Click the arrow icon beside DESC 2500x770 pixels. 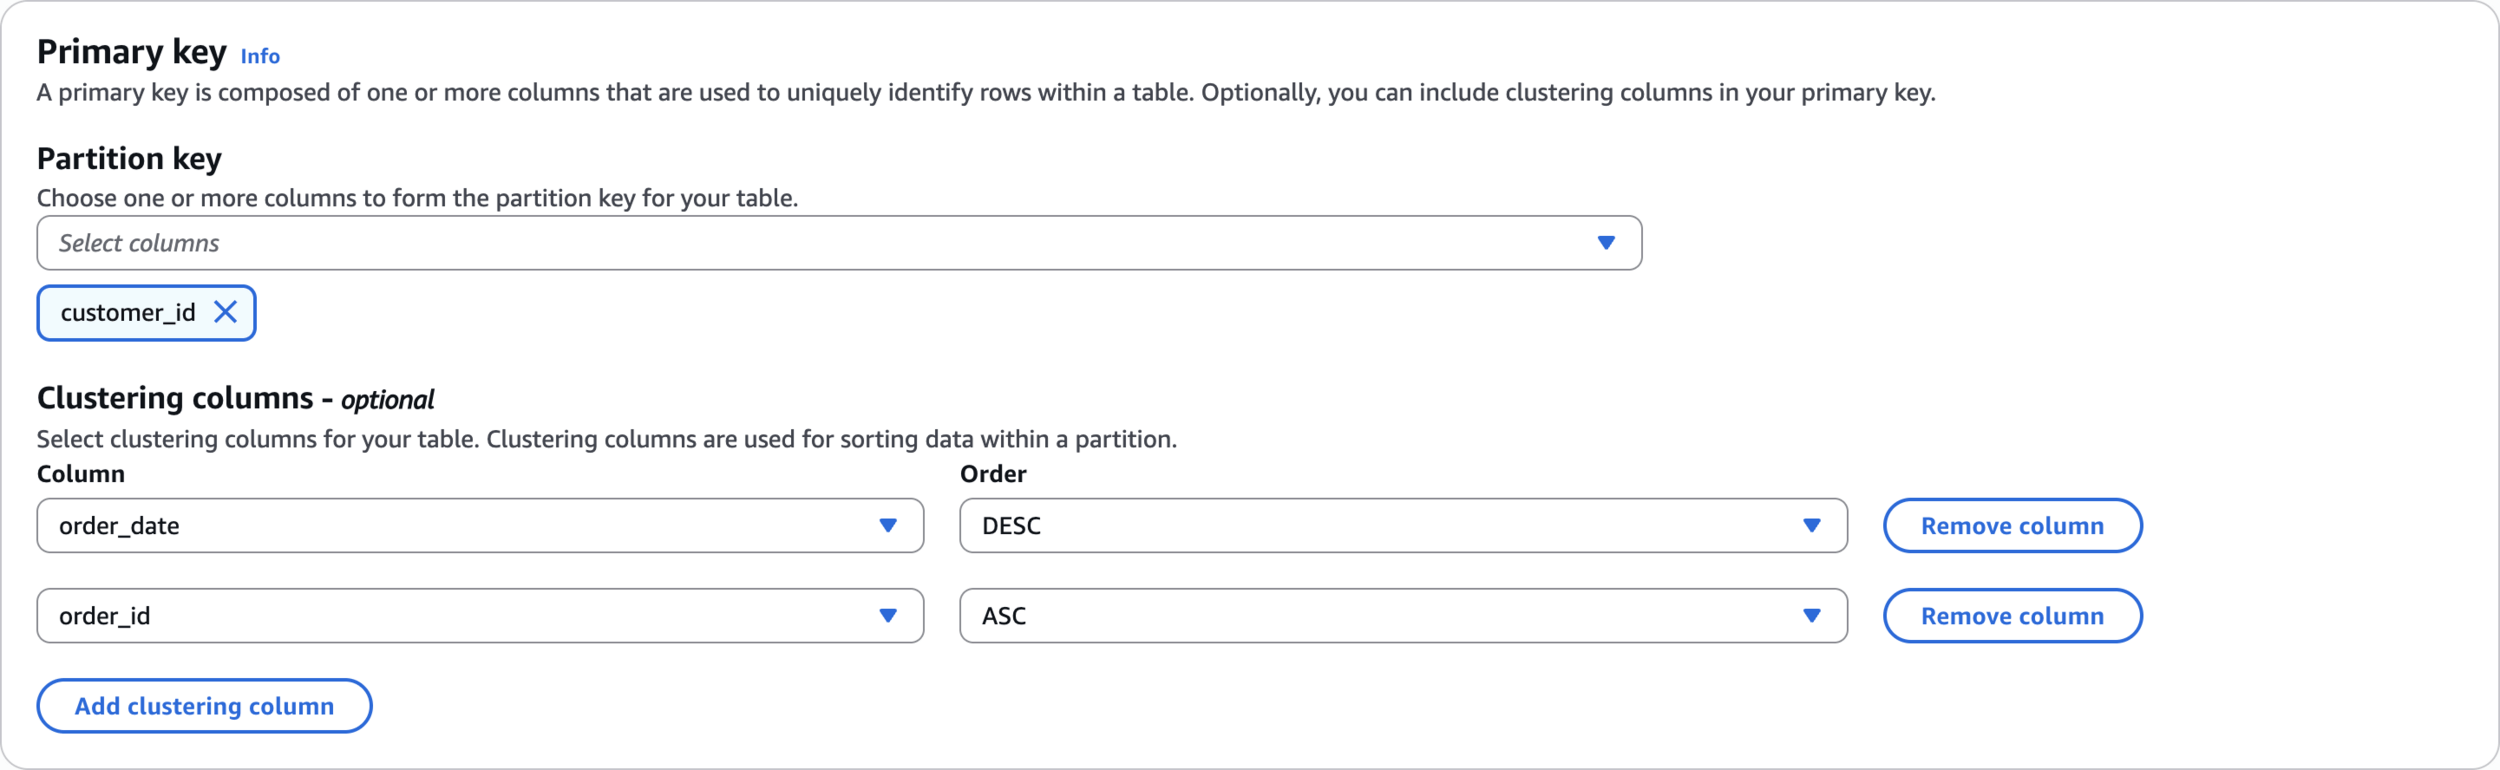1811,526
